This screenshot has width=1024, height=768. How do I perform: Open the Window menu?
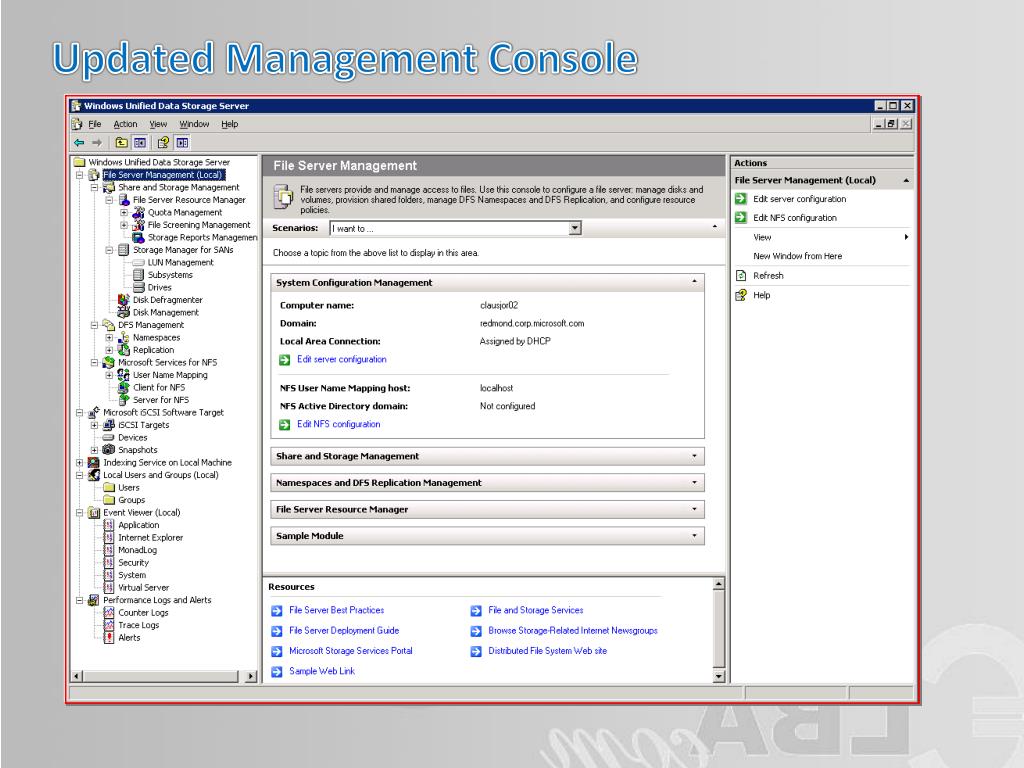click(x=194, y=124)
